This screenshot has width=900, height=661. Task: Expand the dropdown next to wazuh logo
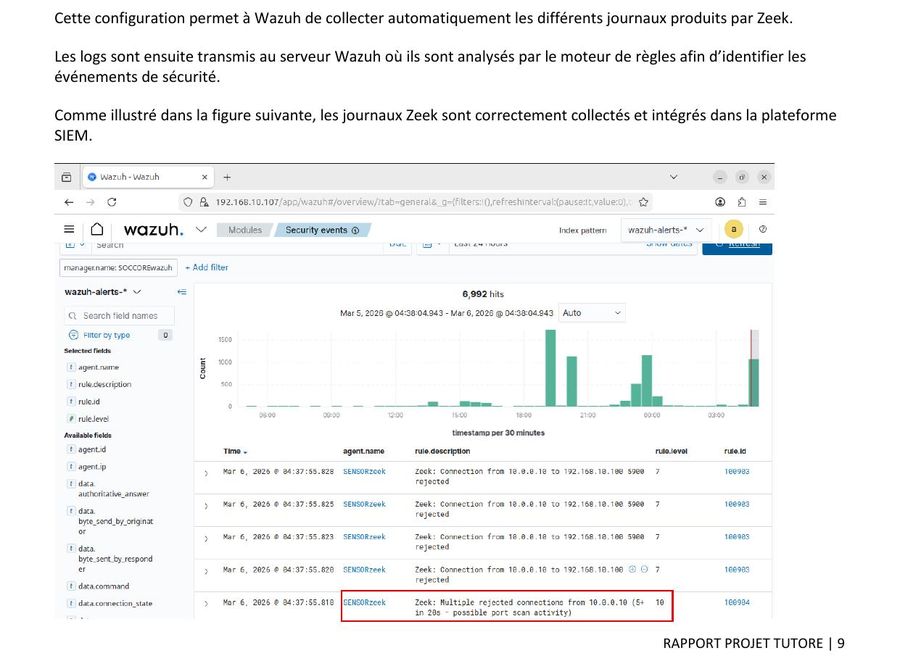coord(201,230)
